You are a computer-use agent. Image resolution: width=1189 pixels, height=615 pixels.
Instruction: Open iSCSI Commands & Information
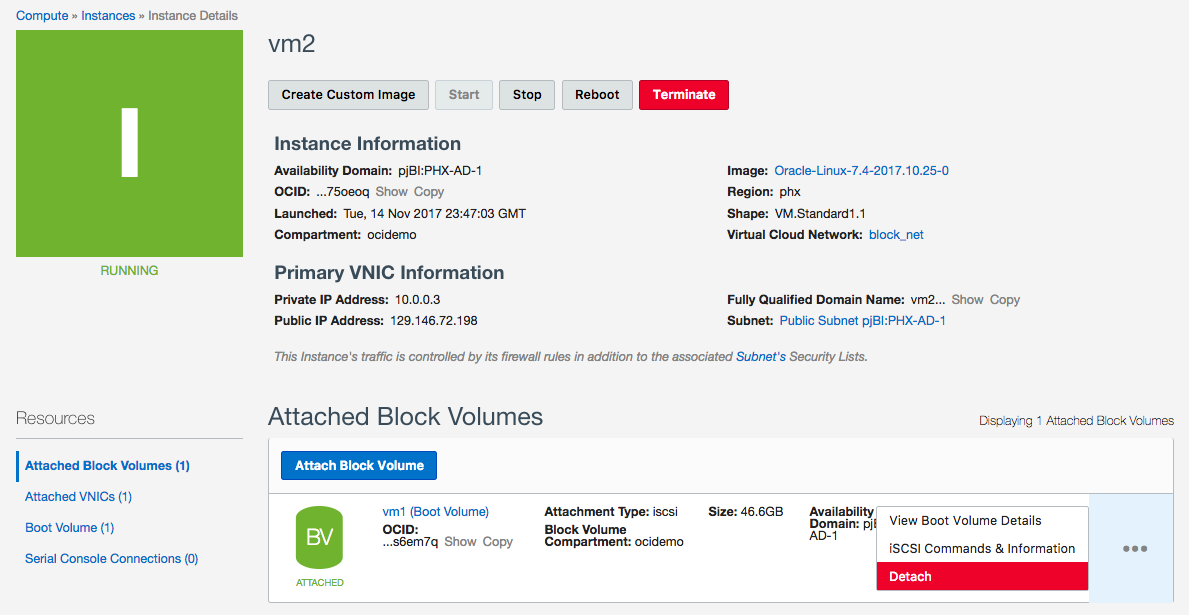coord(981,549)
